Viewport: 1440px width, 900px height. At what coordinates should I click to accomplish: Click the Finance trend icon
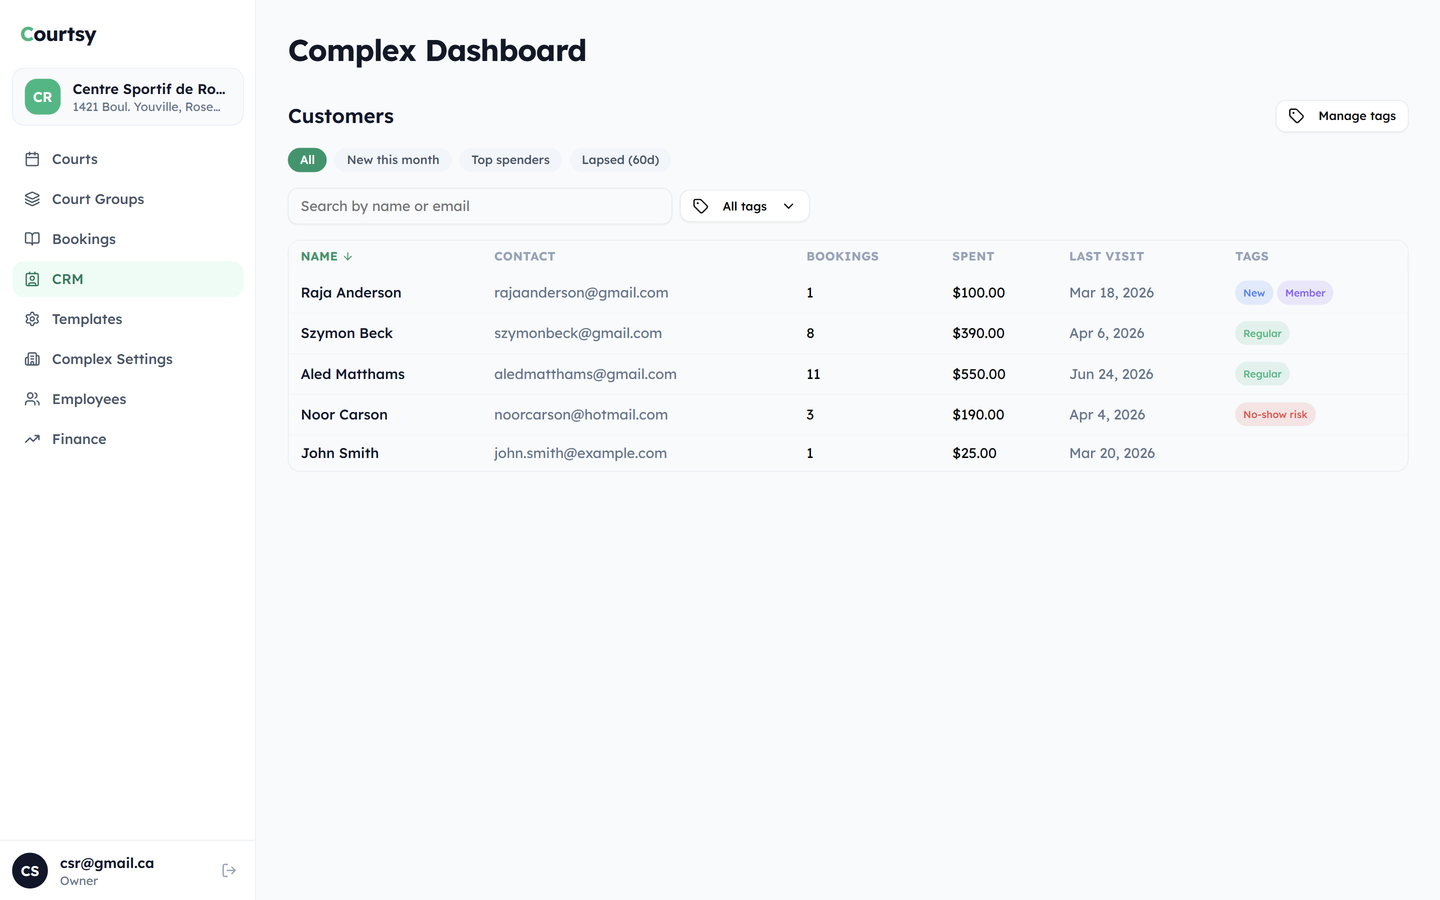click(x=32, y=439)
